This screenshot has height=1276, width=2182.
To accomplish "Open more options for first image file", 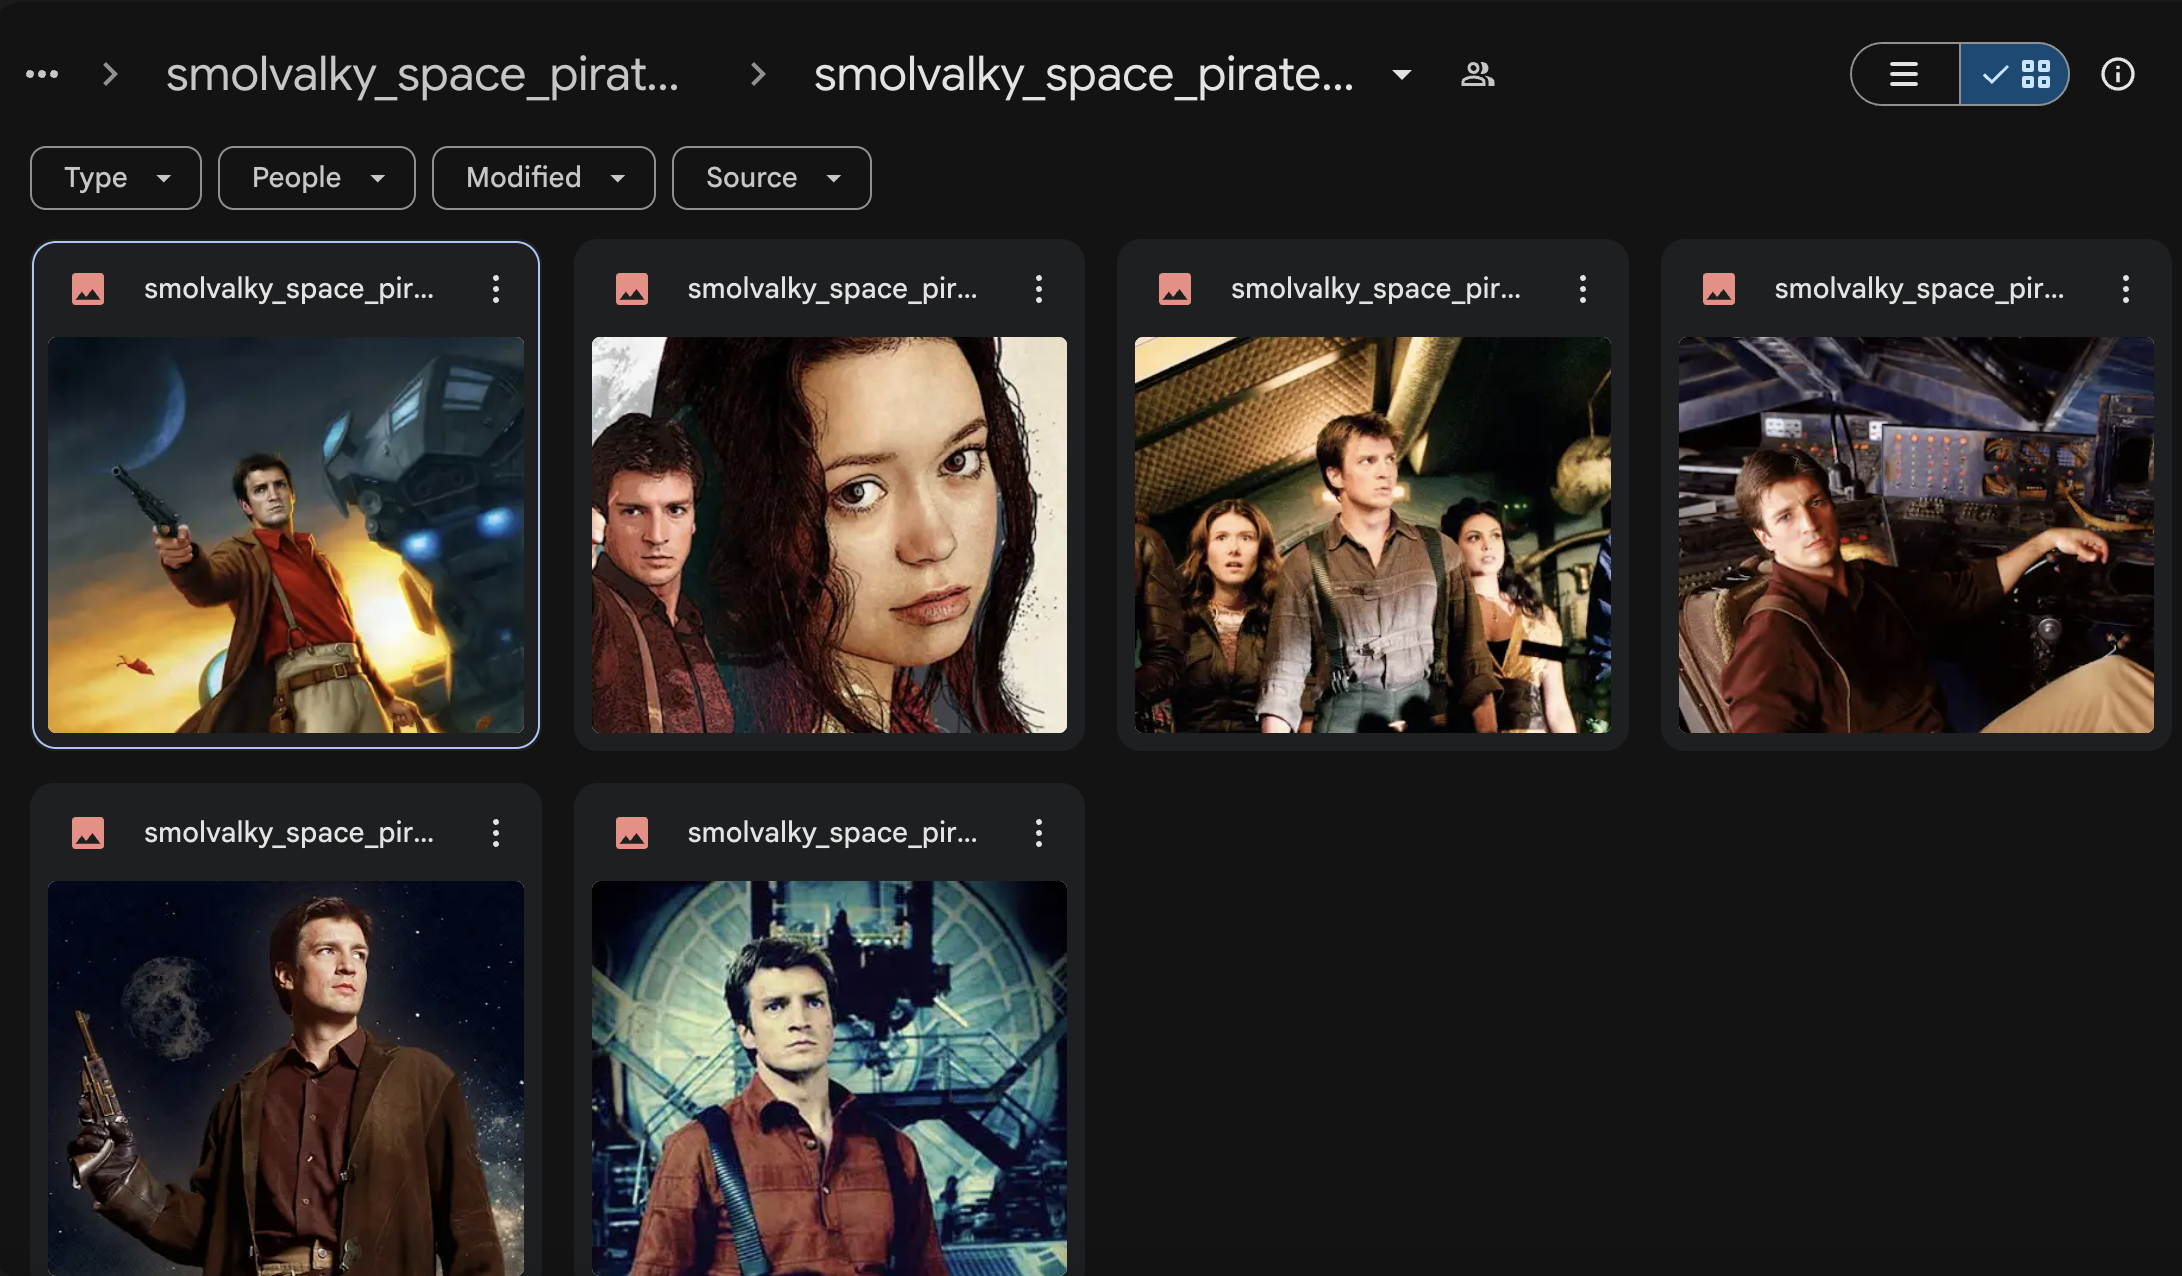I will coord(496,289).
